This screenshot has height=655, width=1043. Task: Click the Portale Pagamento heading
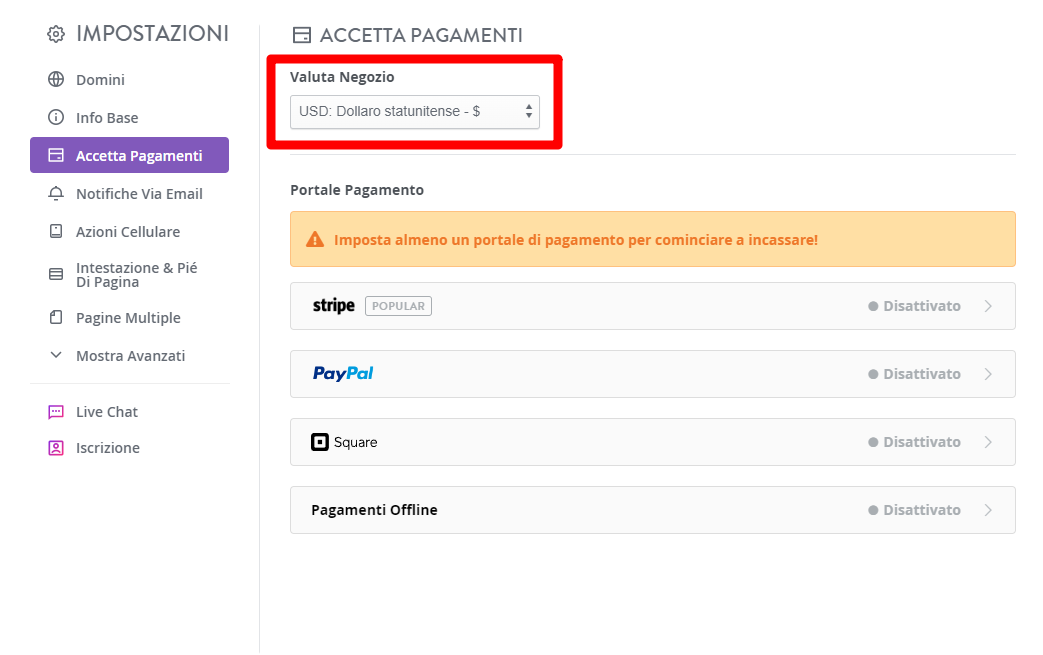pos(357,190)
